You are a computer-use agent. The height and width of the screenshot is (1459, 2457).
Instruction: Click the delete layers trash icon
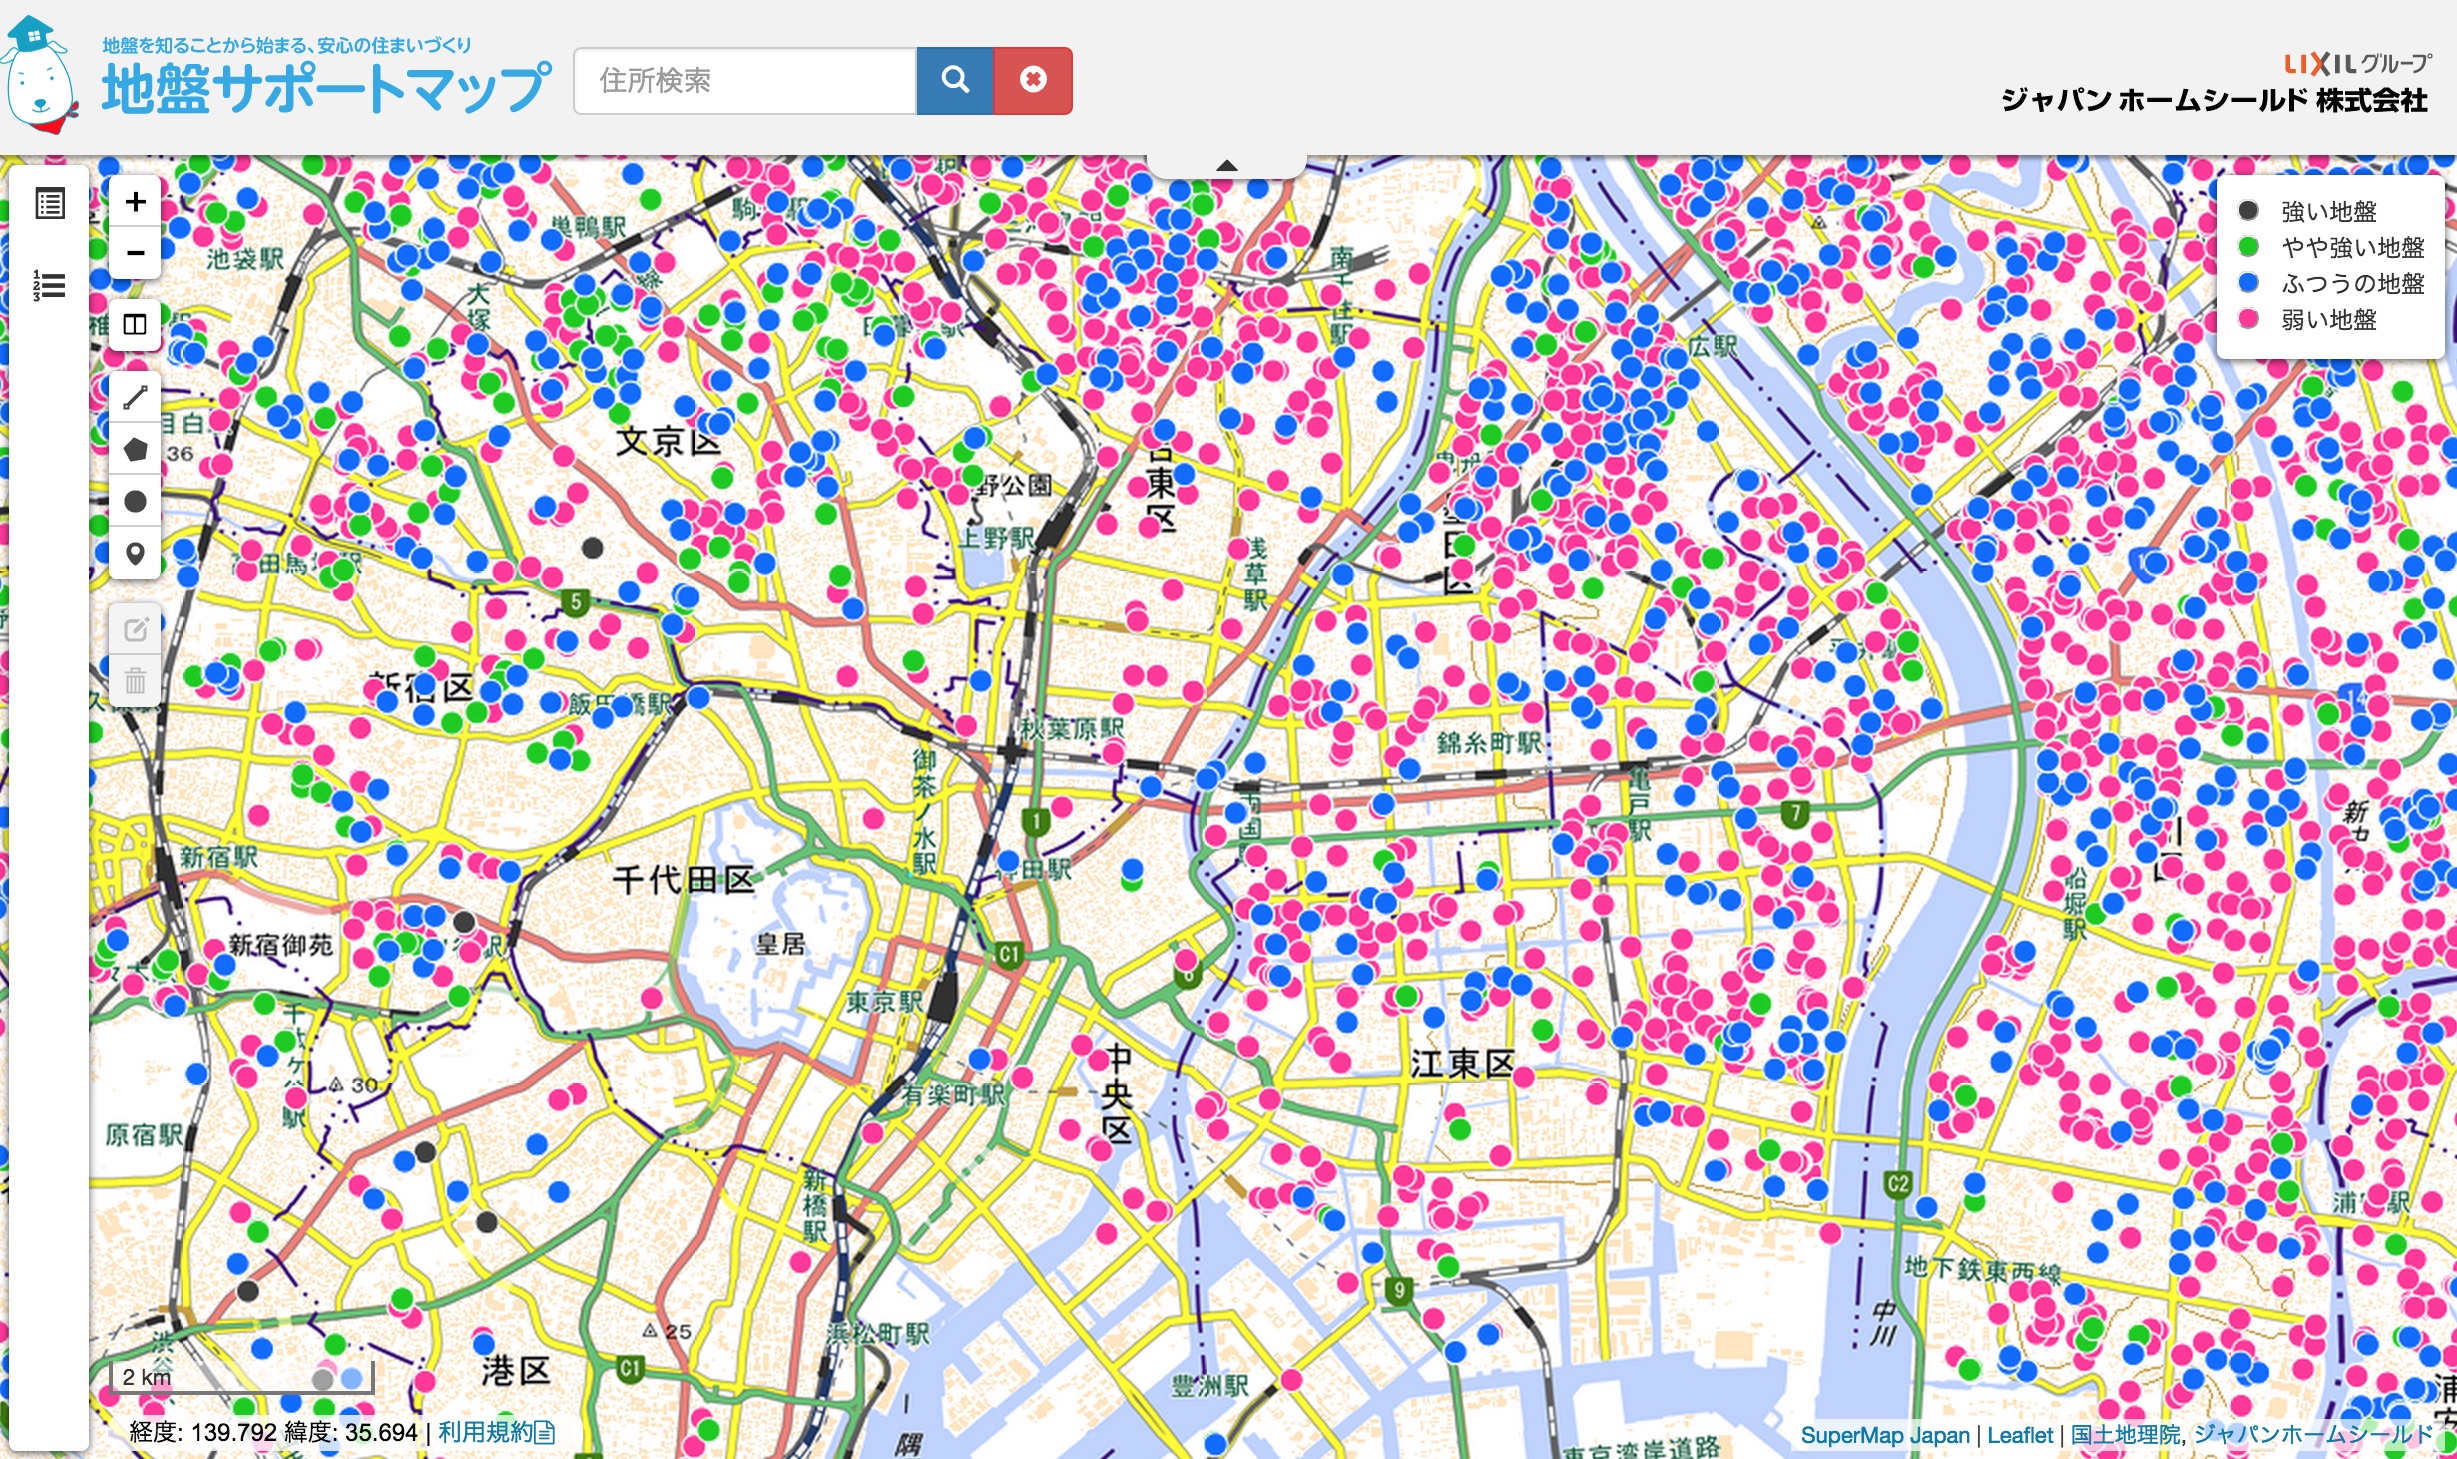click(135, 681)
